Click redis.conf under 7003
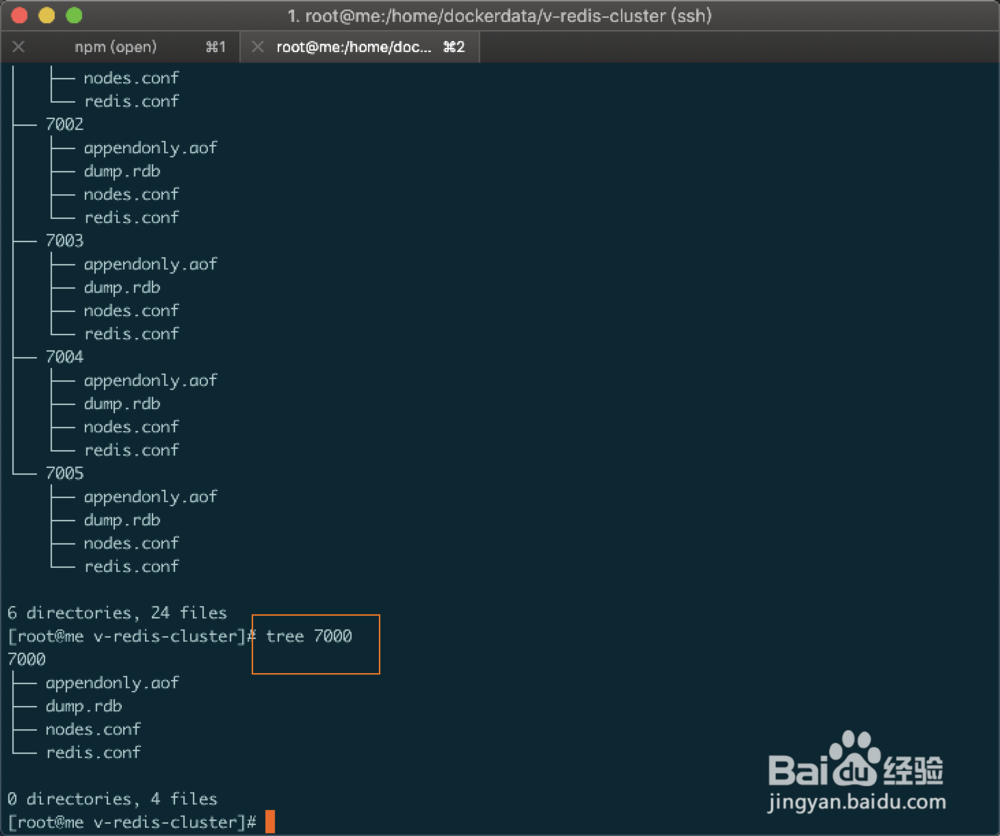 [x=131, y=334]
